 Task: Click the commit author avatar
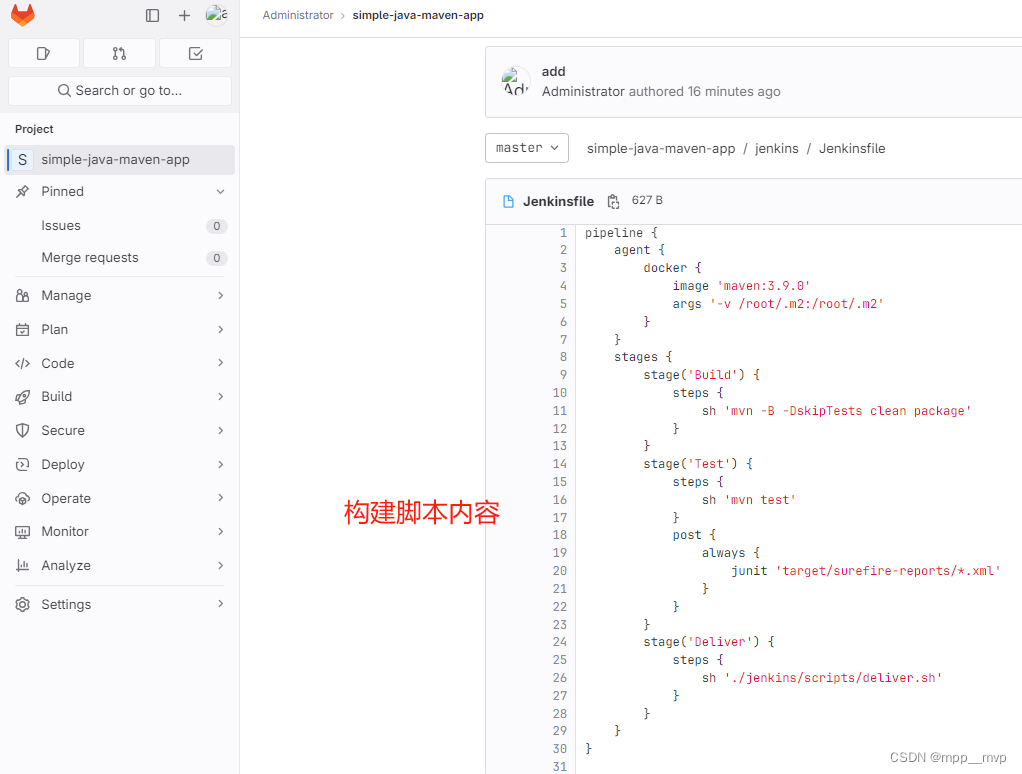pyautogui.click(x=516, y=82)
